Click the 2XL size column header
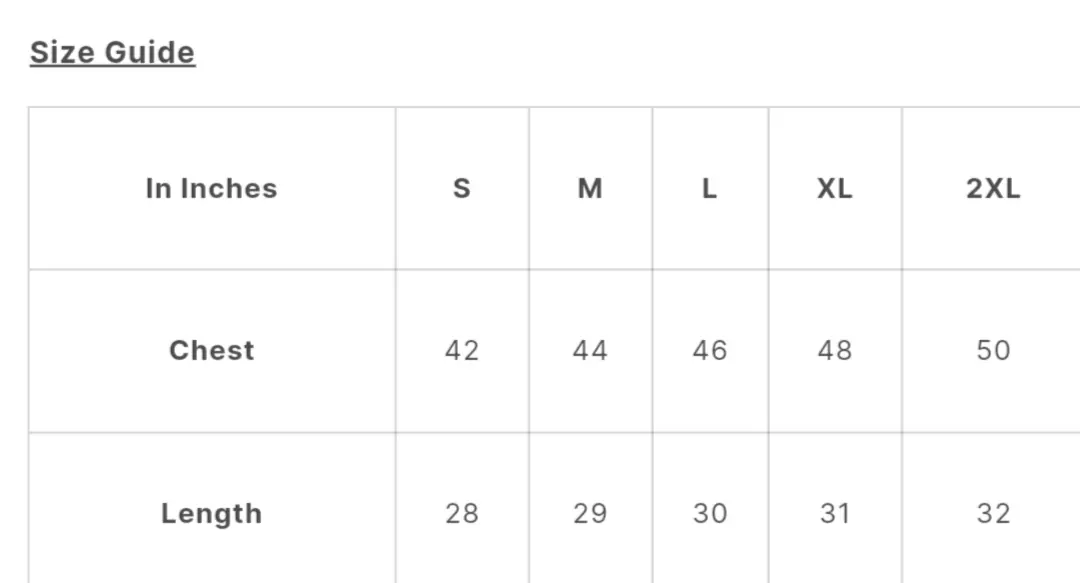The height and width of the screenshot is (583, 1080). 993,188
